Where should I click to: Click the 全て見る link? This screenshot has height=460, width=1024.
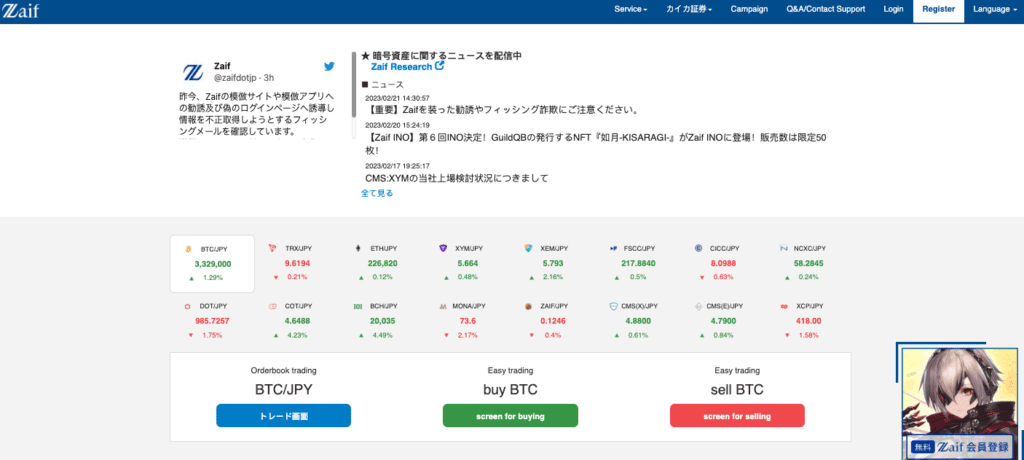377,193
